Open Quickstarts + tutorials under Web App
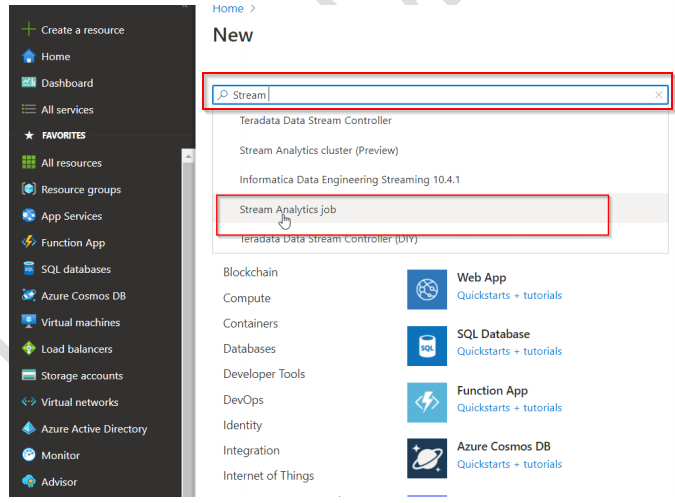The height and width of the screenshot is (503, 675). [x=509, y=296]
